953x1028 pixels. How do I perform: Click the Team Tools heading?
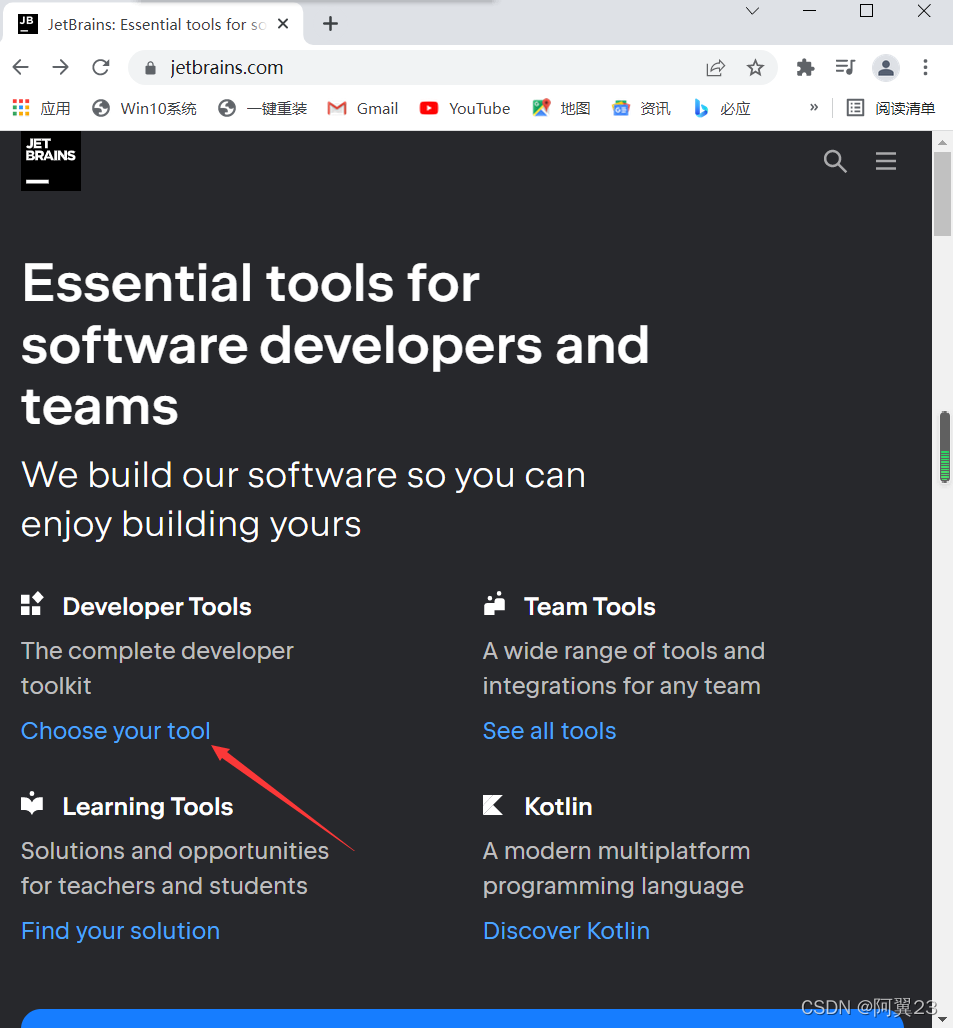click(590, 606)
